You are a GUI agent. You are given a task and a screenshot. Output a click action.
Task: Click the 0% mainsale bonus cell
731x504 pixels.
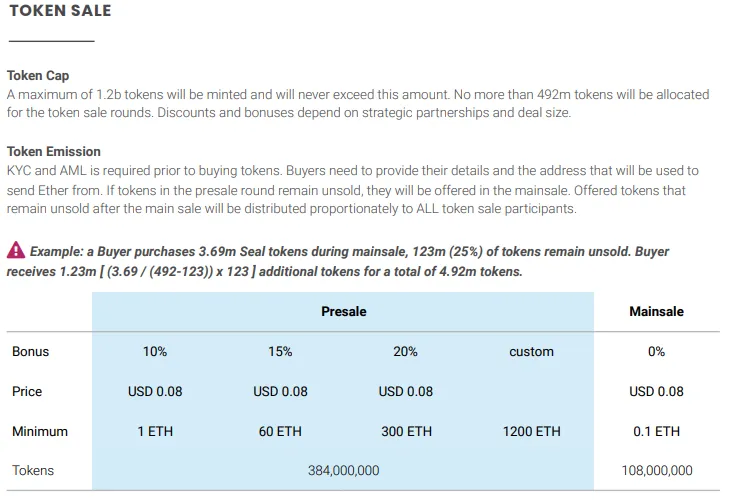(x=656, y=352)
